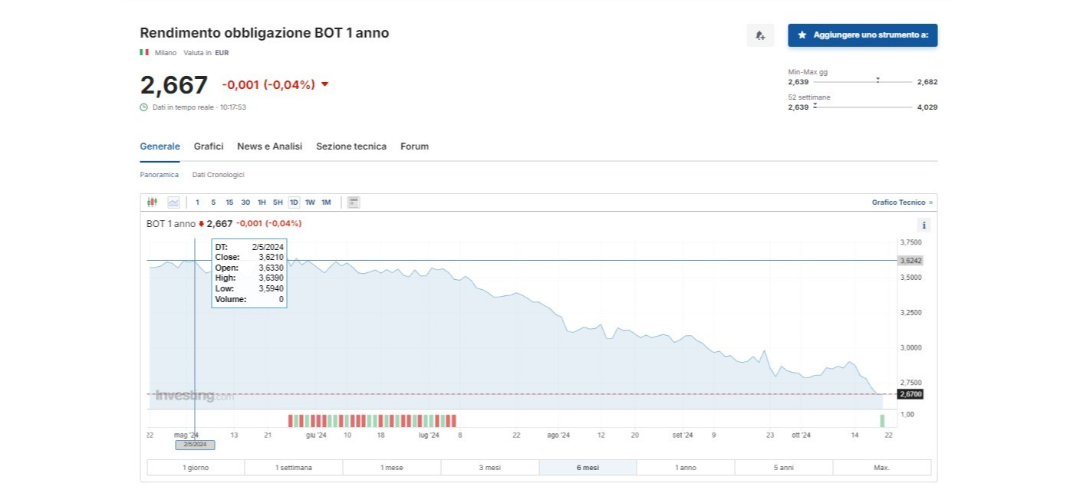Select the 15 minute interval

(229, 202)
